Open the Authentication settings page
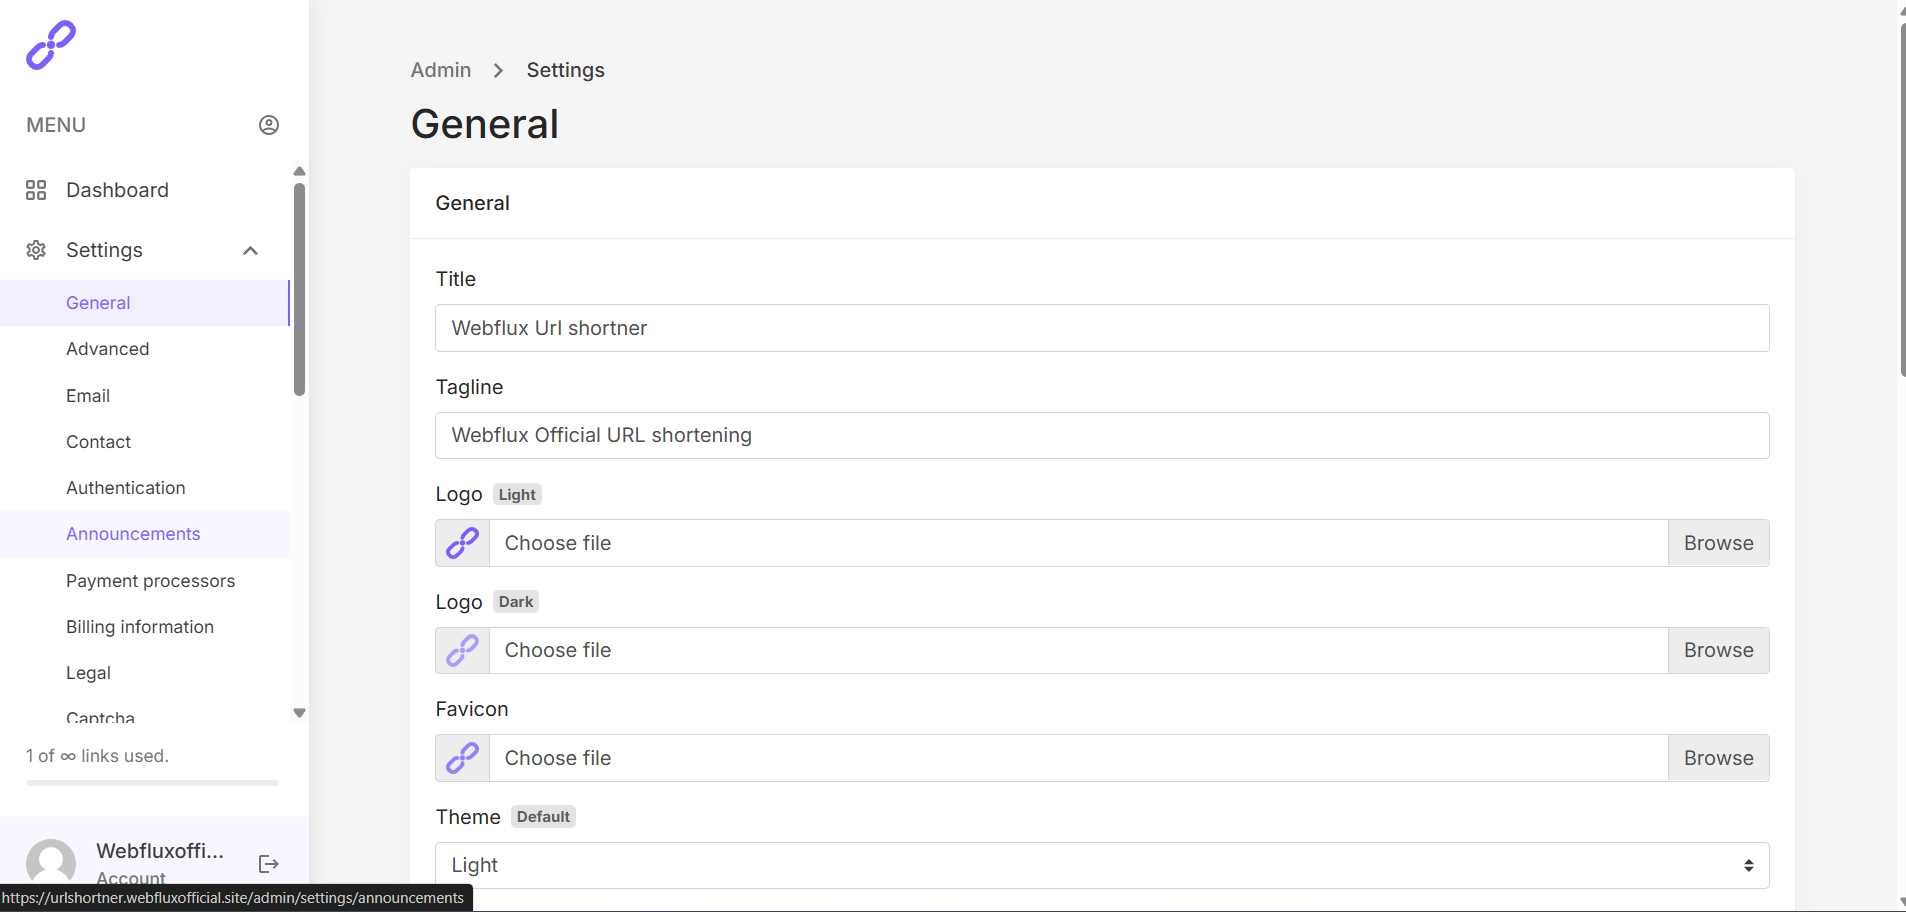Screen dimensions: 1906x912 point(125,487)
